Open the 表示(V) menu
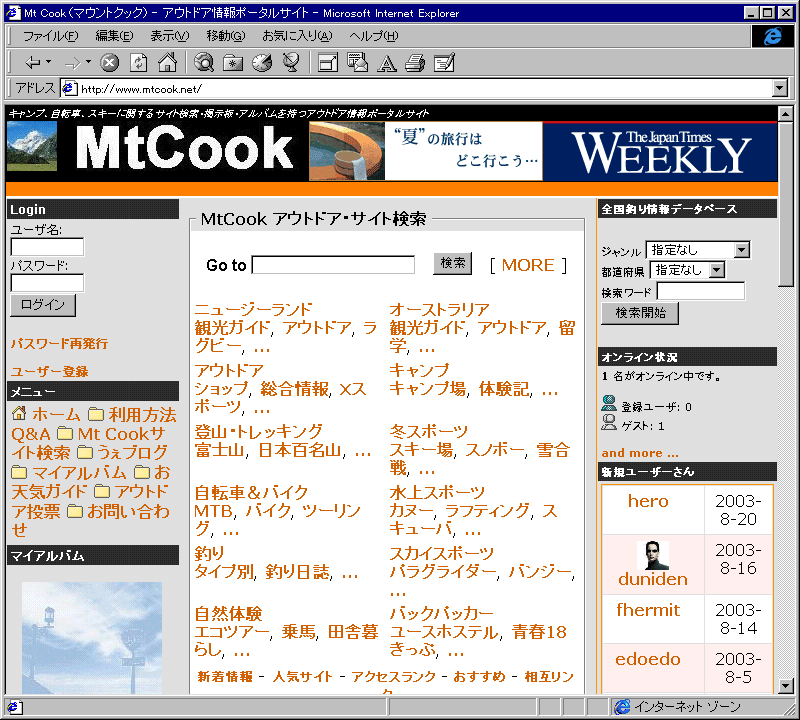The width and height of the screenshot is (800, 720). tap(169, 36)
